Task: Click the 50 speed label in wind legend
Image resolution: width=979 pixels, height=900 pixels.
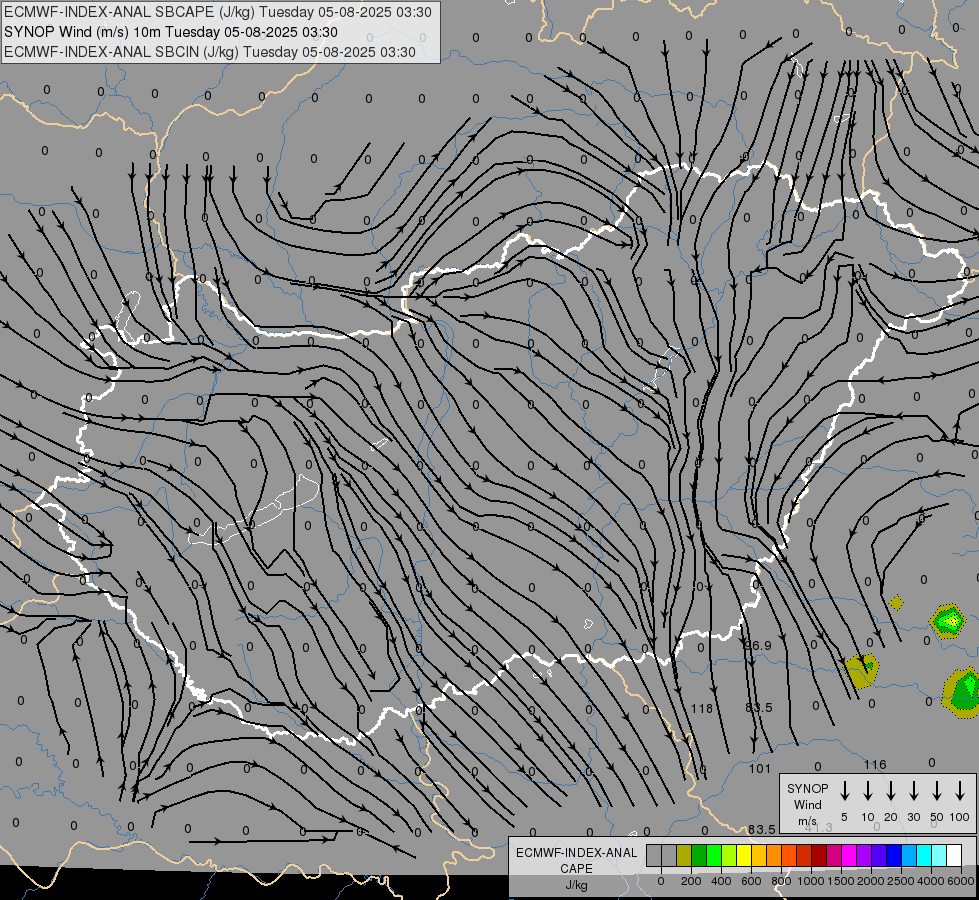Action: [937, 817]
